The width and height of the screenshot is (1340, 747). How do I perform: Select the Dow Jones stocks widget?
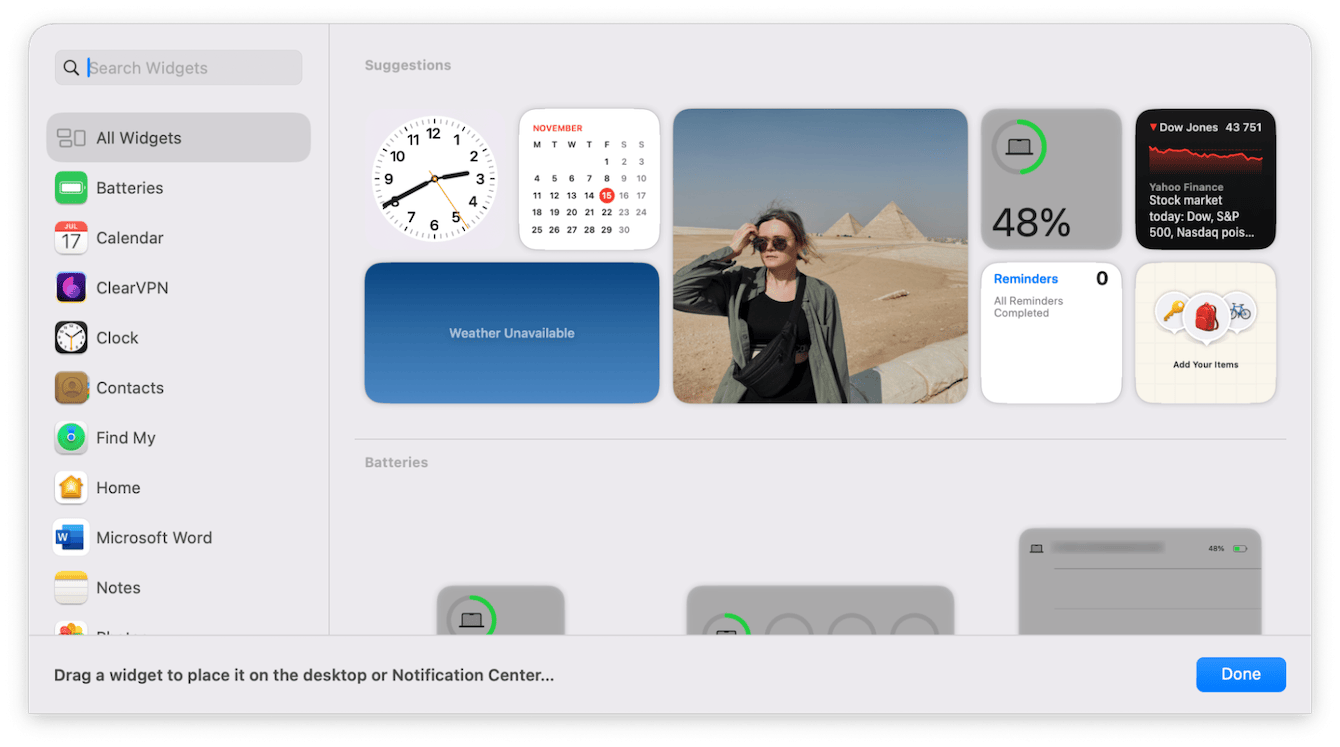click(x=1205, y=179)
